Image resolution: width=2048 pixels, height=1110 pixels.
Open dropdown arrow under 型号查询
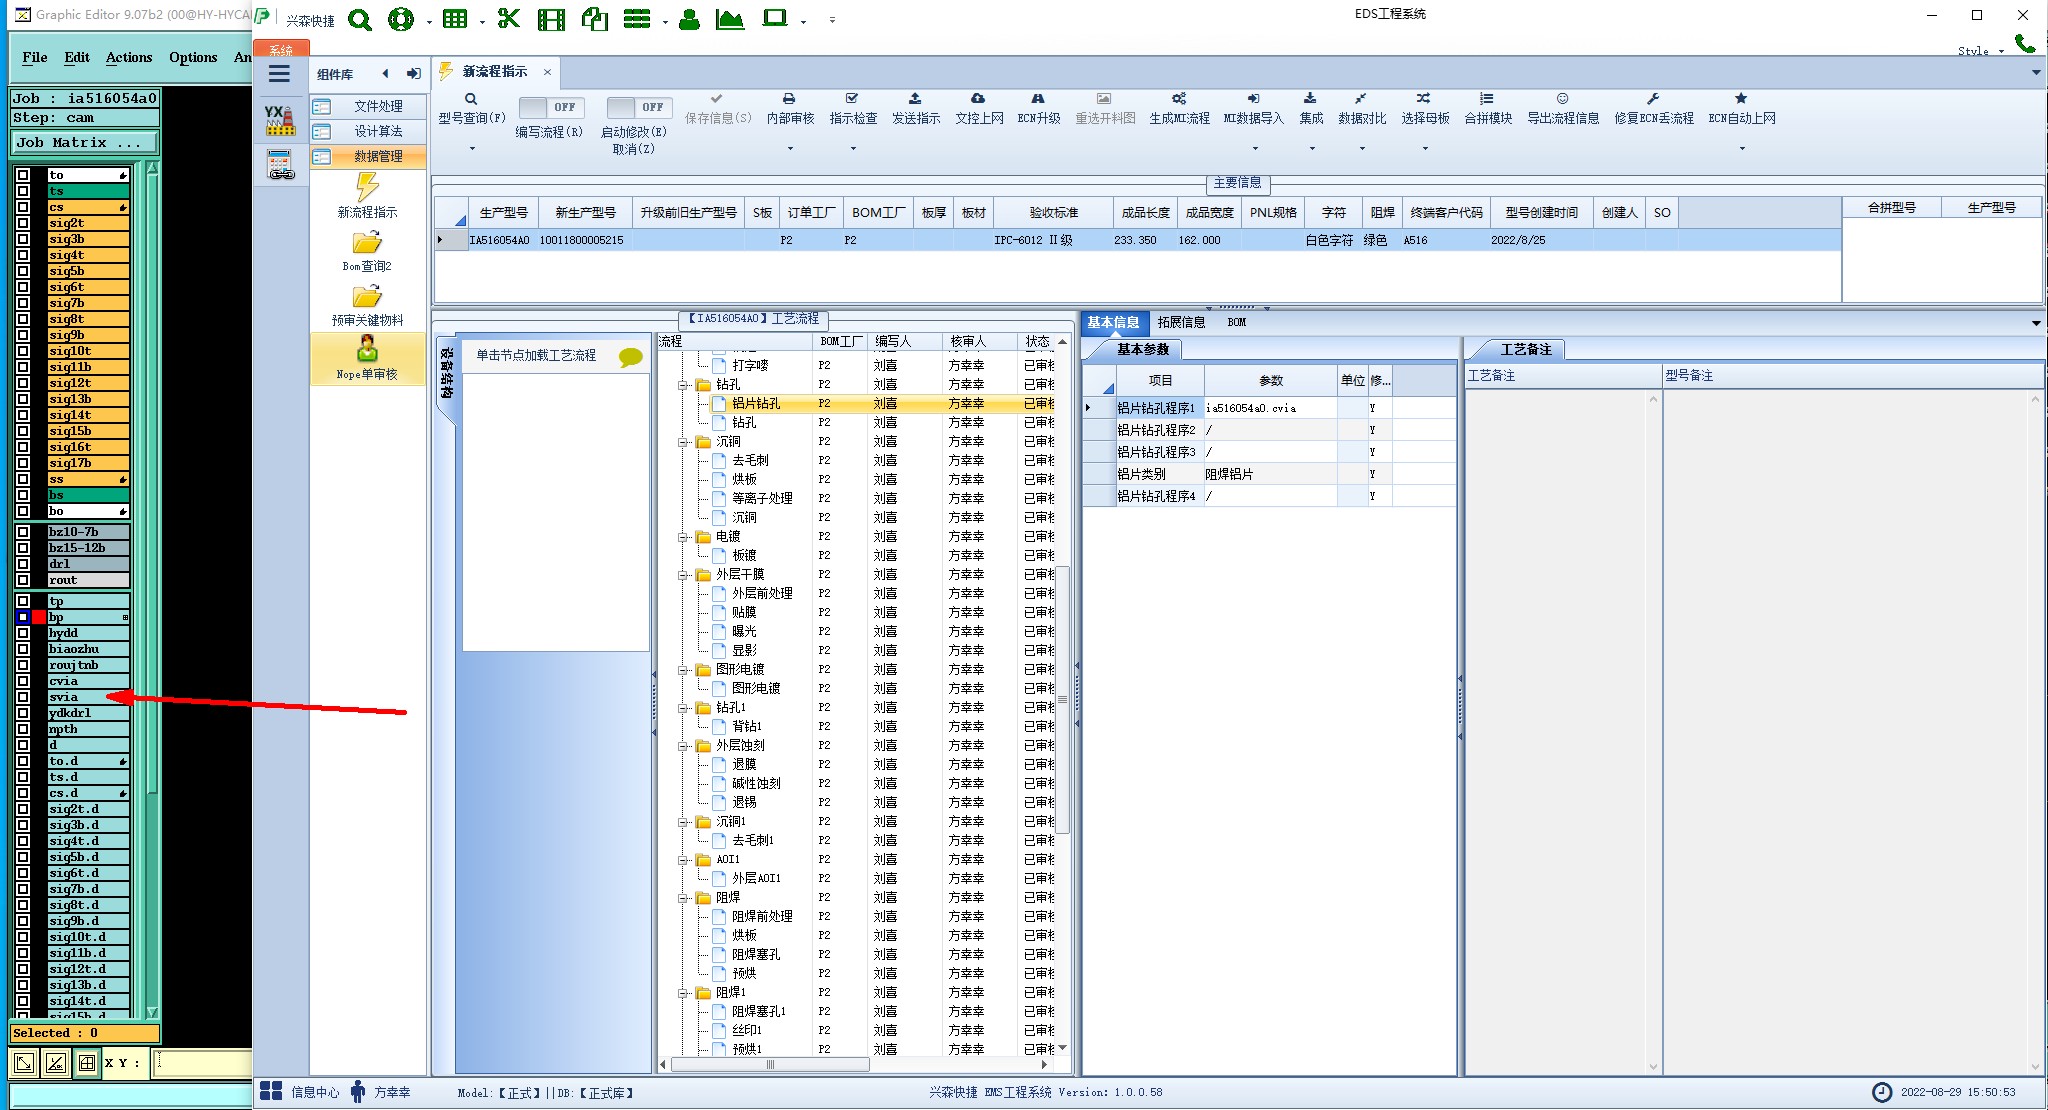click(x=472, y=148)
